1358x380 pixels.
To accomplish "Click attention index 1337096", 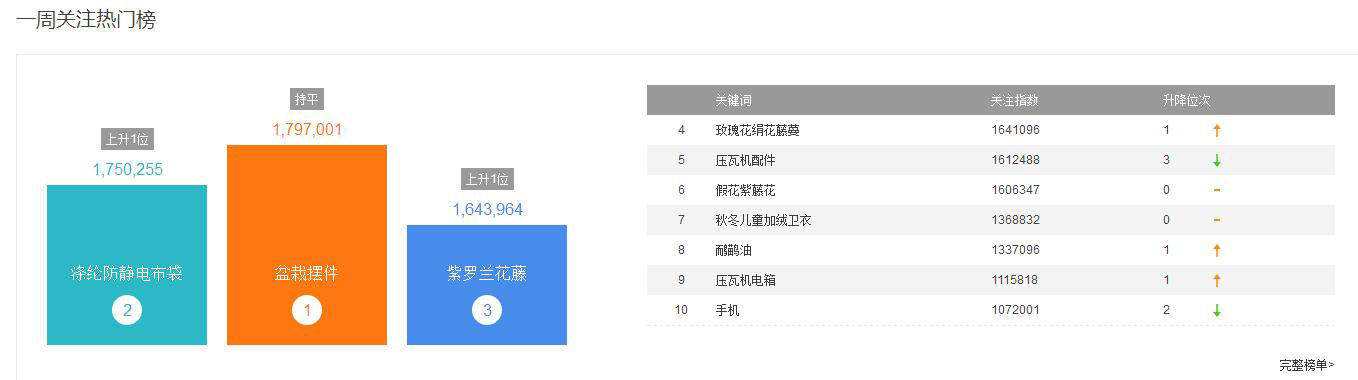I will click(1015, 250).
